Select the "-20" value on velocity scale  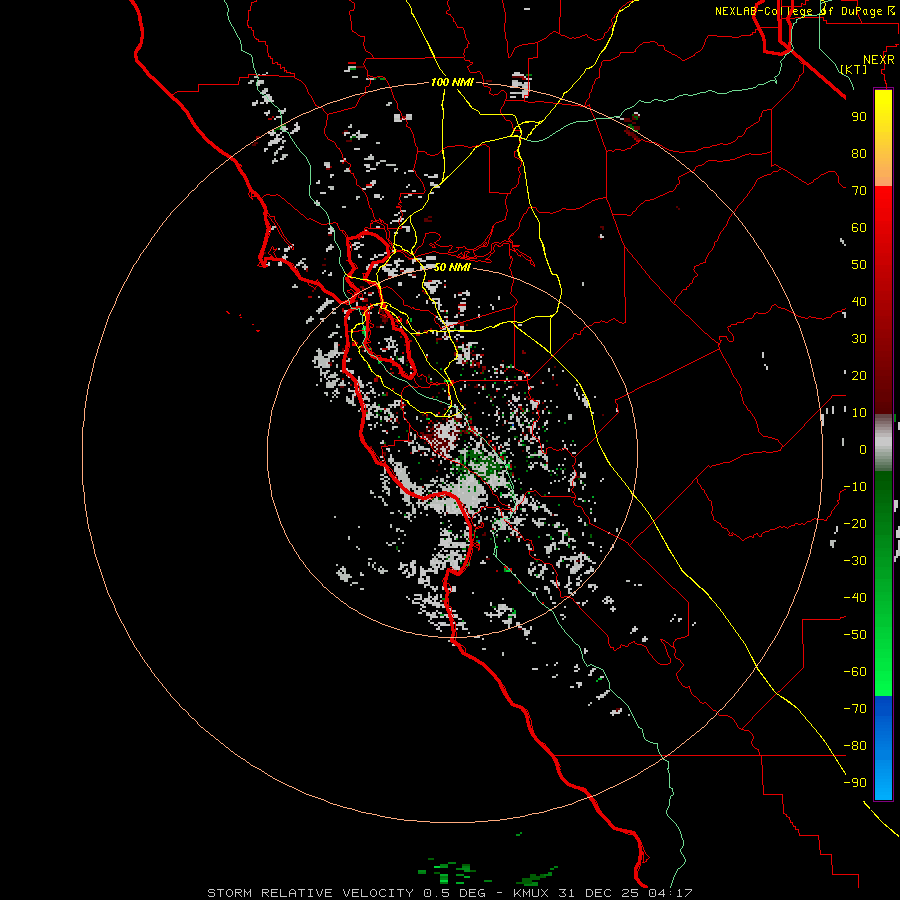[855, 523]
